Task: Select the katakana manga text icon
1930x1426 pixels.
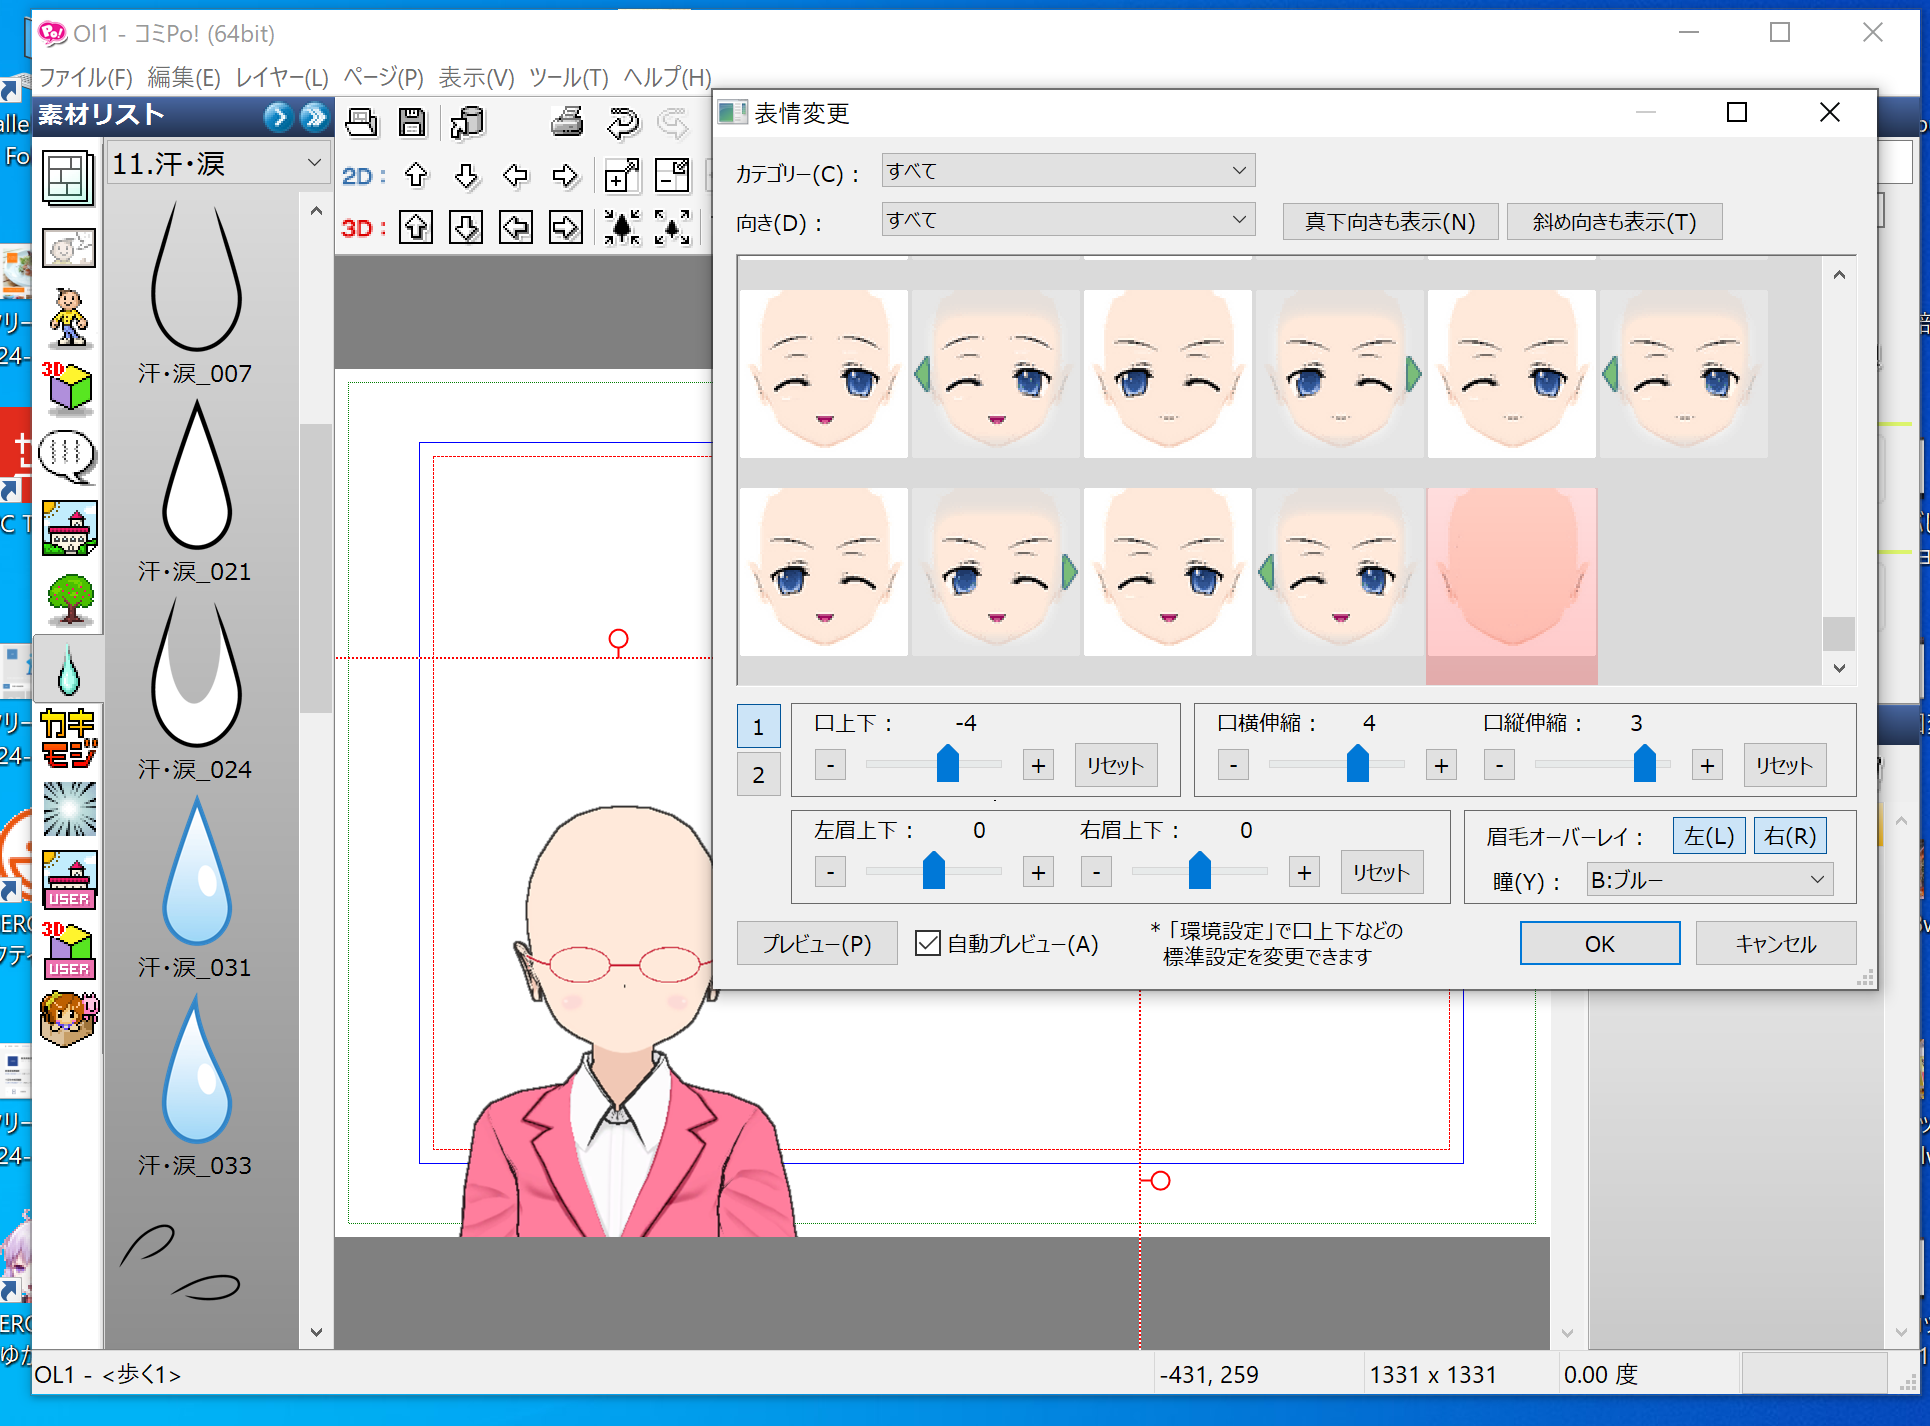Action: (69, 738)
